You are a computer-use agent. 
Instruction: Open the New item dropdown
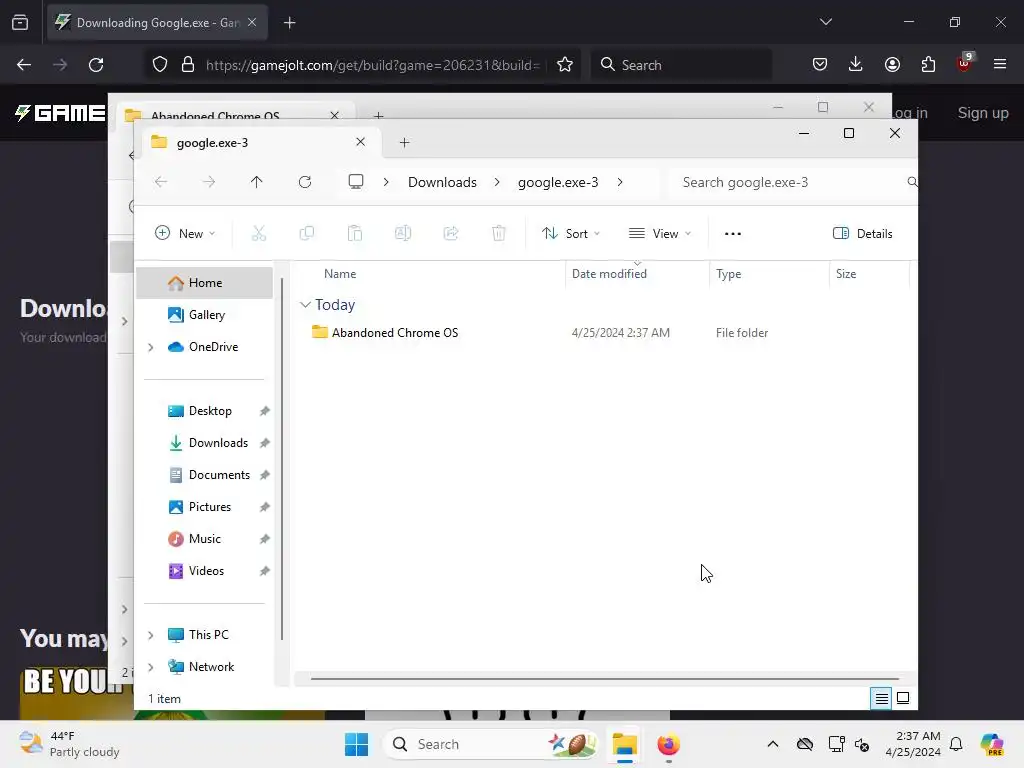[x=185, y=234]
